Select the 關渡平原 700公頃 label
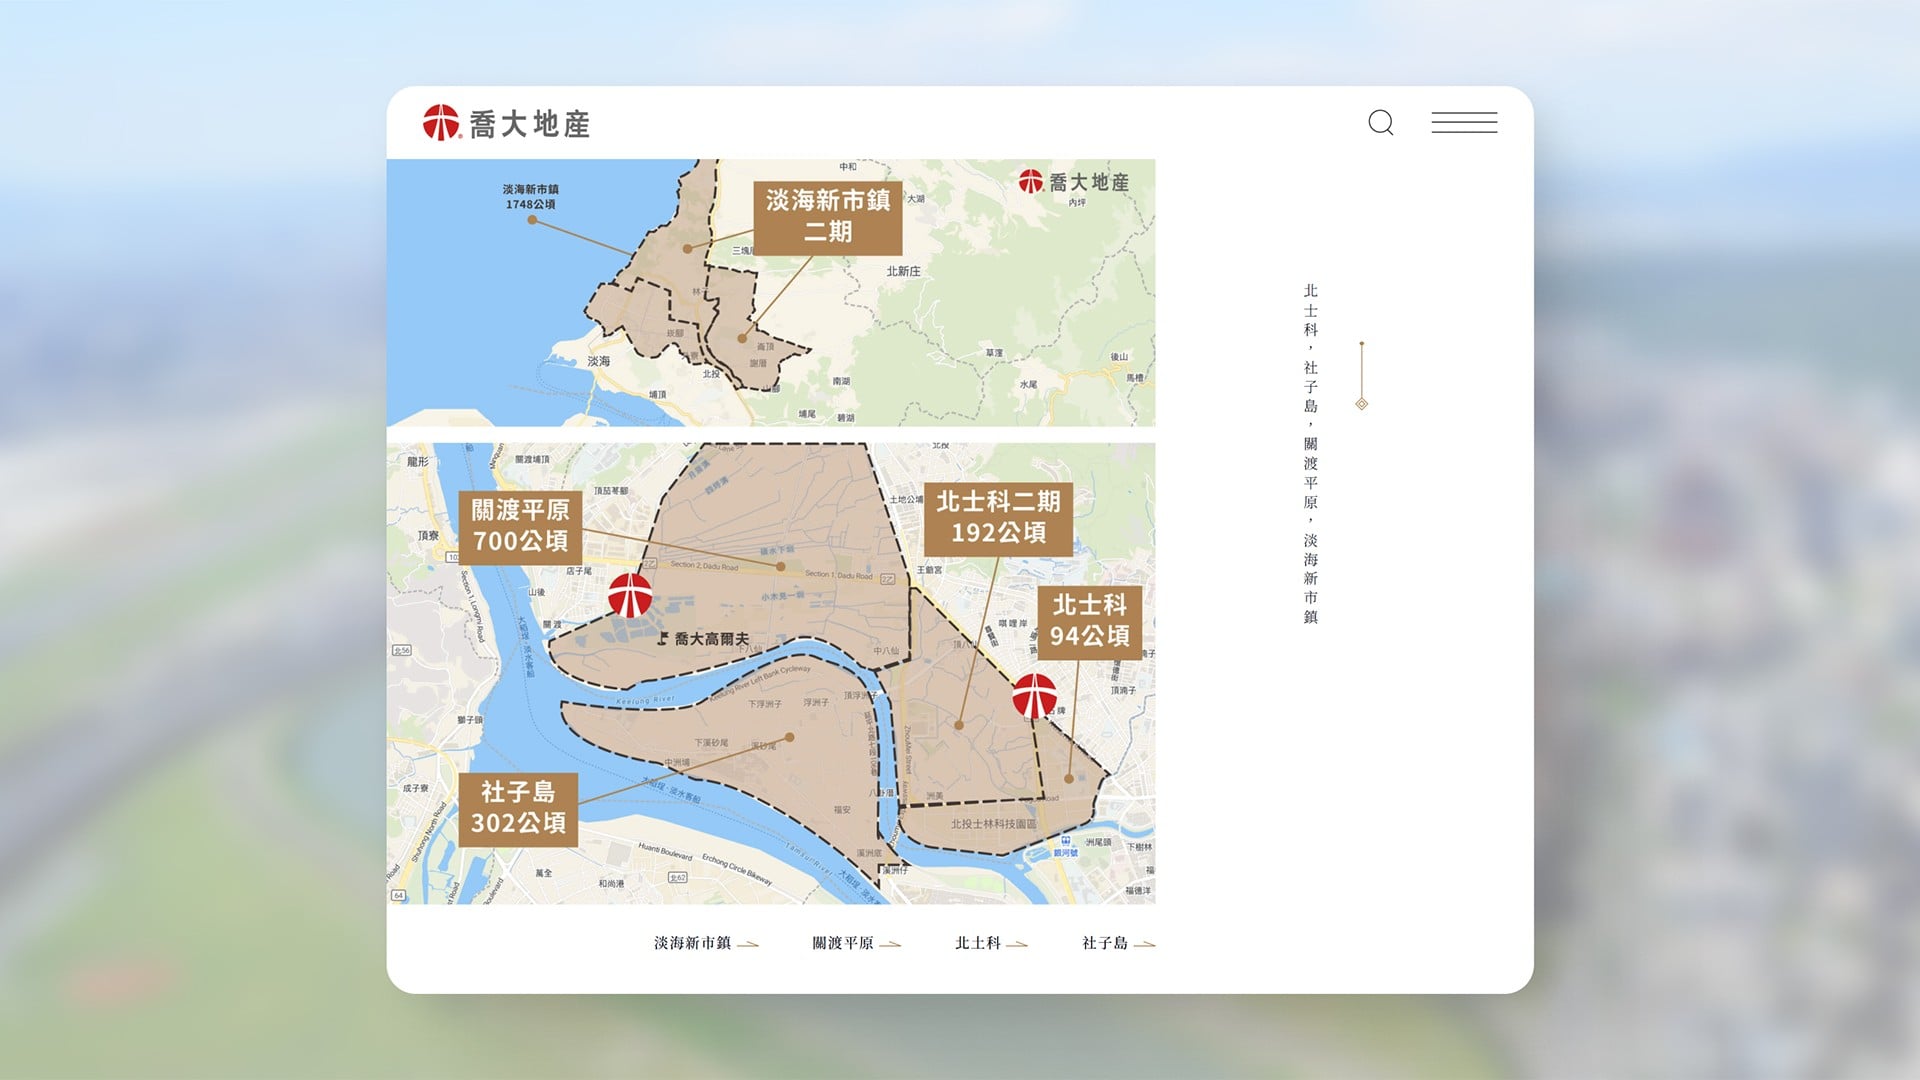Viewport: 1920px width, 1080px height. coord(520,526)
